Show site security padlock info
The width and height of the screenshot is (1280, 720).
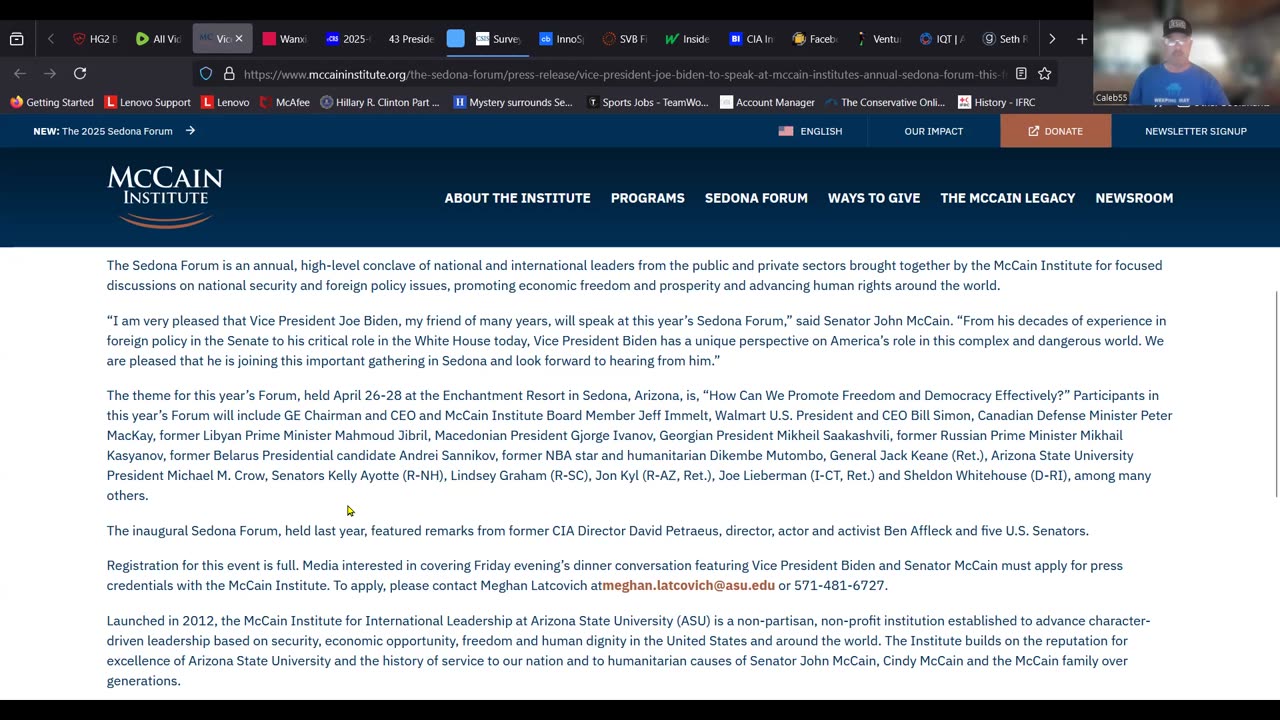click(x=229, y=73)
